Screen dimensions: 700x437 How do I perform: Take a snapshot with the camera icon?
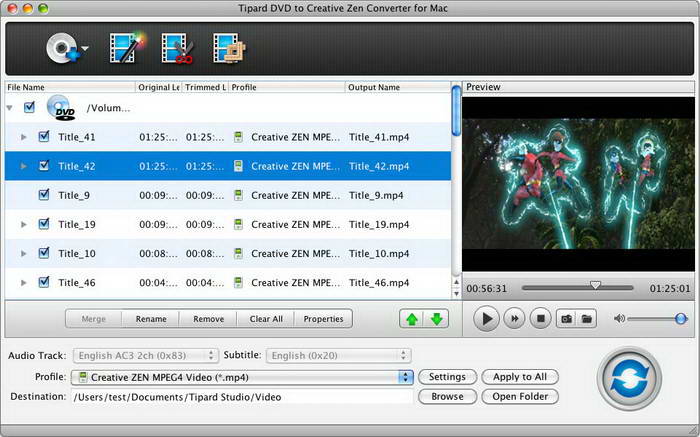click(x=567, y=319)
